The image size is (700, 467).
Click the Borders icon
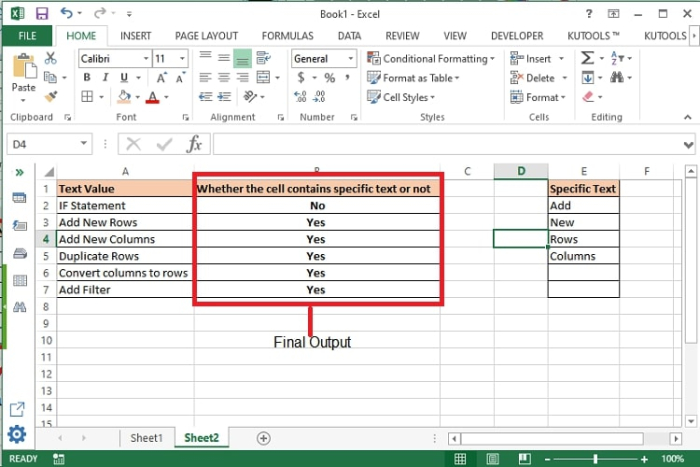pyautogui.click(x=87, y=96)
